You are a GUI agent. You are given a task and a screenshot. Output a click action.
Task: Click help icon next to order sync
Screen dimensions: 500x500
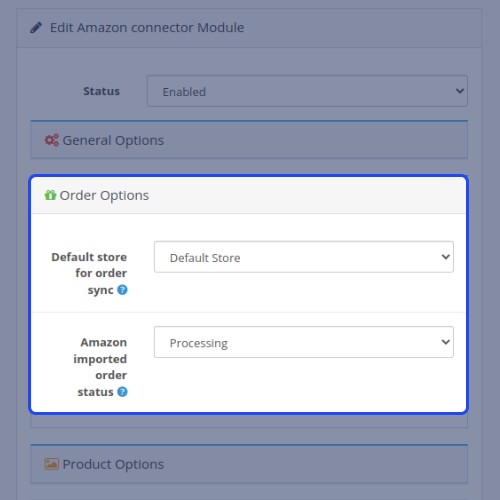point(122,290)
